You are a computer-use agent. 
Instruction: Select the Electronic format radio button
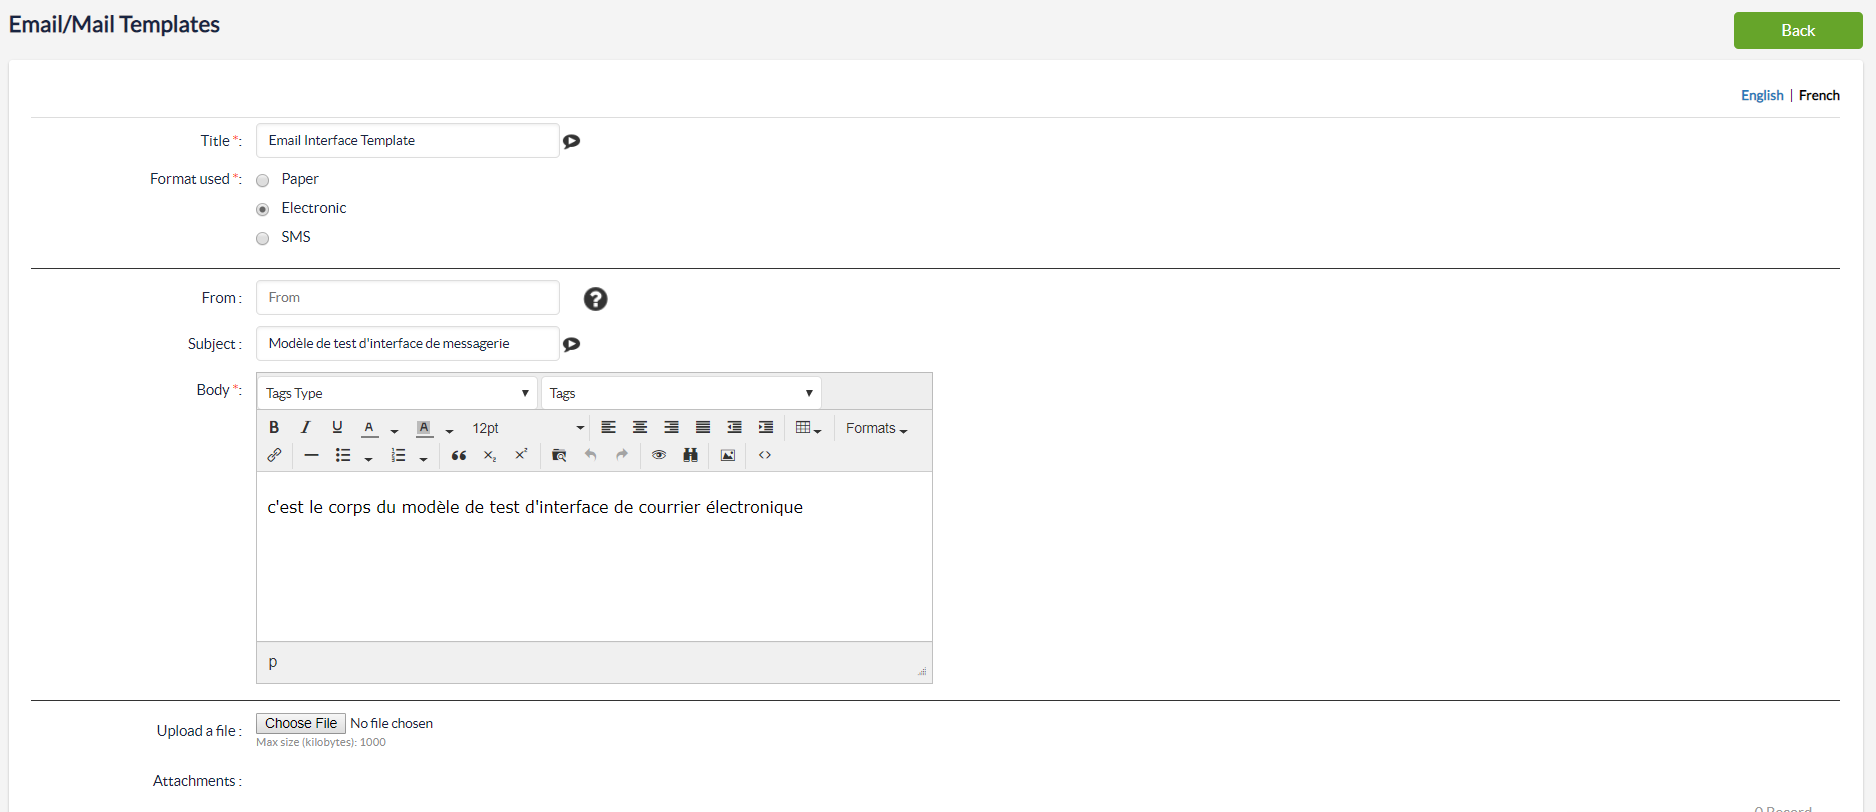(x=263, y=210)
